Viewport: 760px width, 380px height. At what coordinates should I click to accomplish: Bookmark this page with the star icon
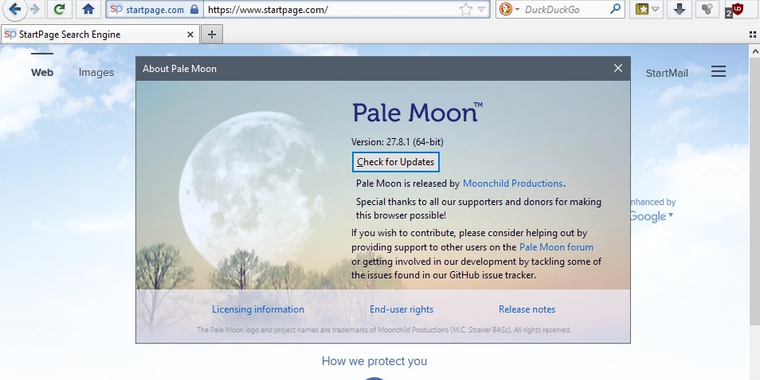tap(465, 9)
